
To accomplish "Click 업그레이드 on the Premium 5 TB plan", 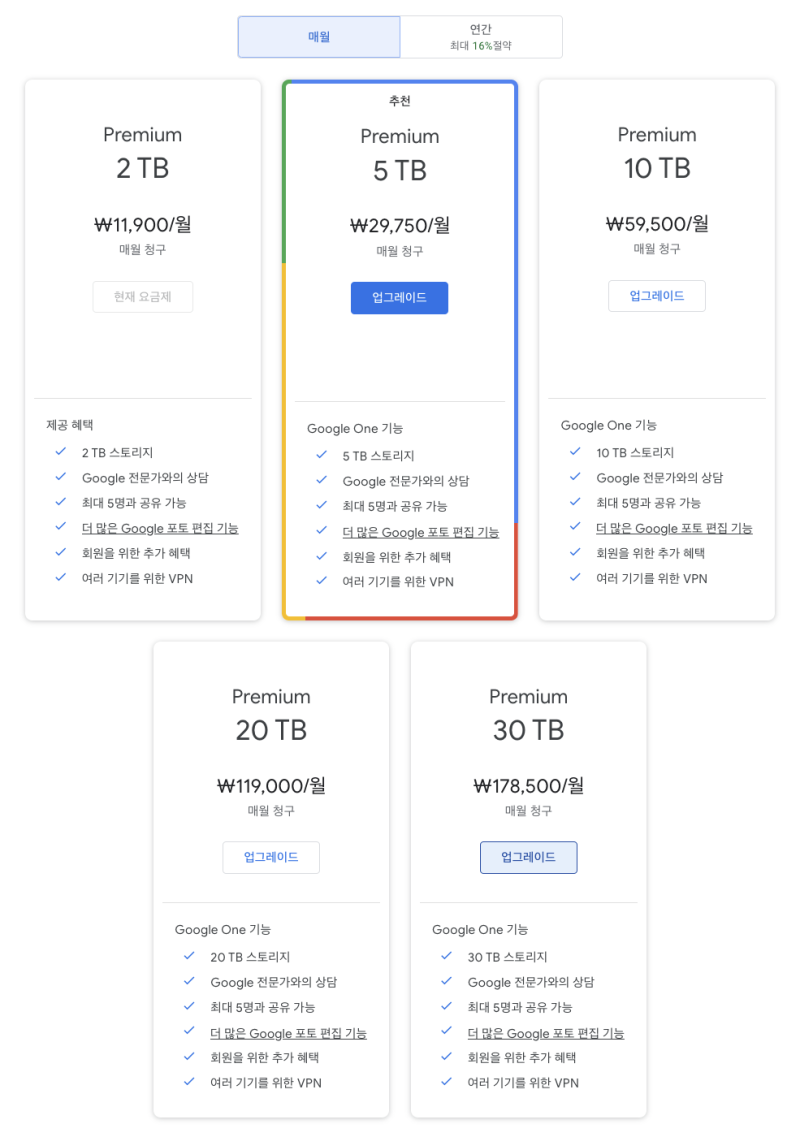I will [x=399, y=297].
